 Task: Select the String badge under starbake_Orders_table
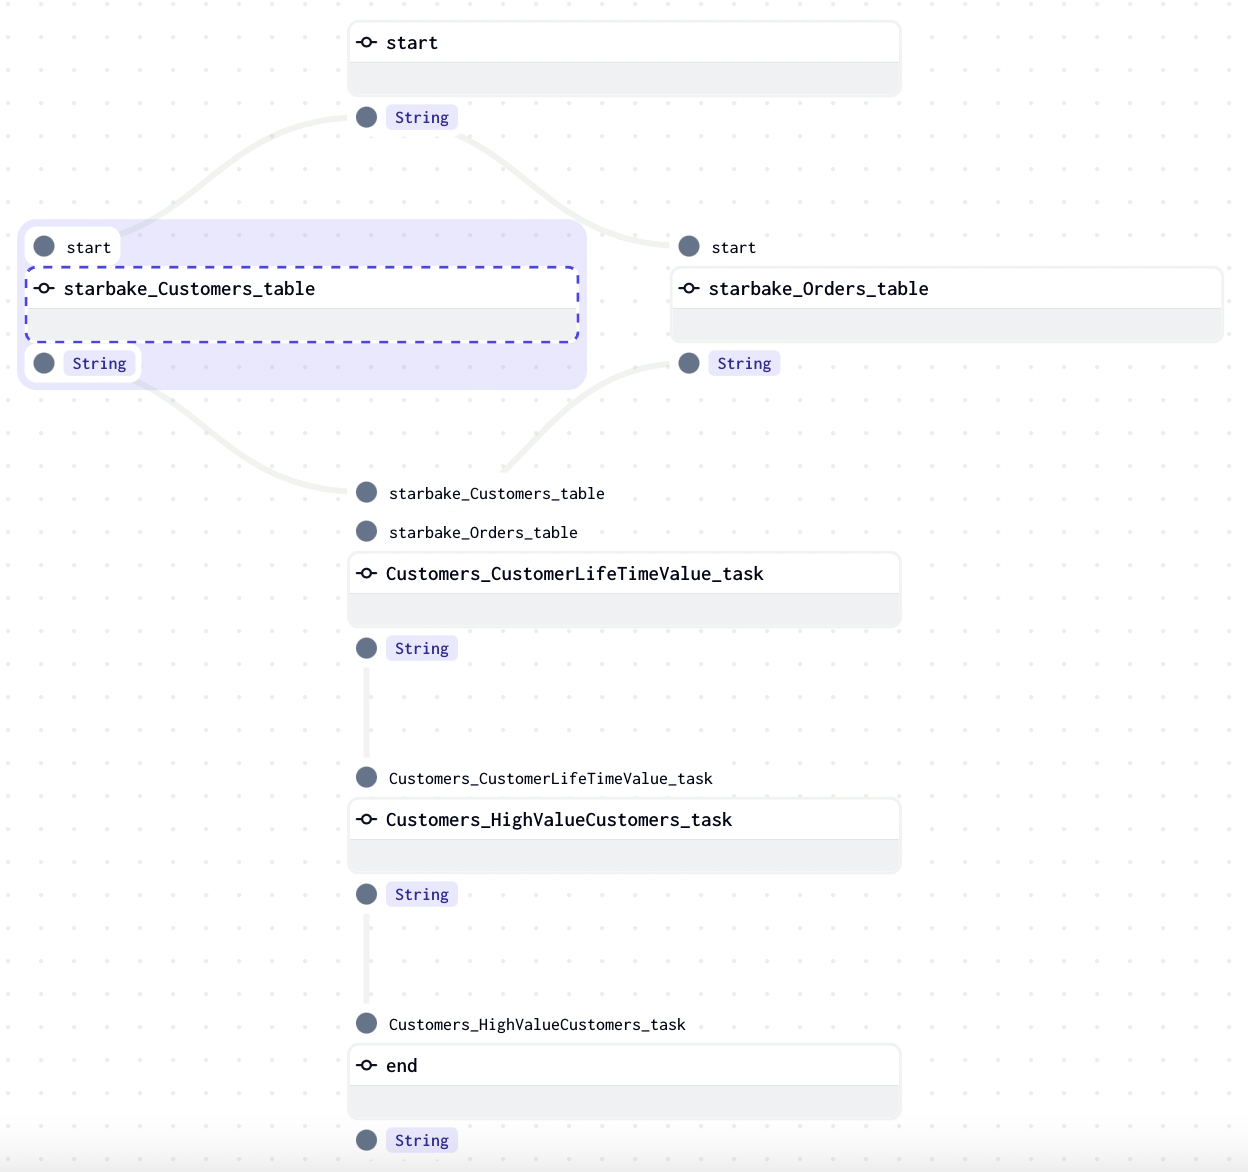744,364
